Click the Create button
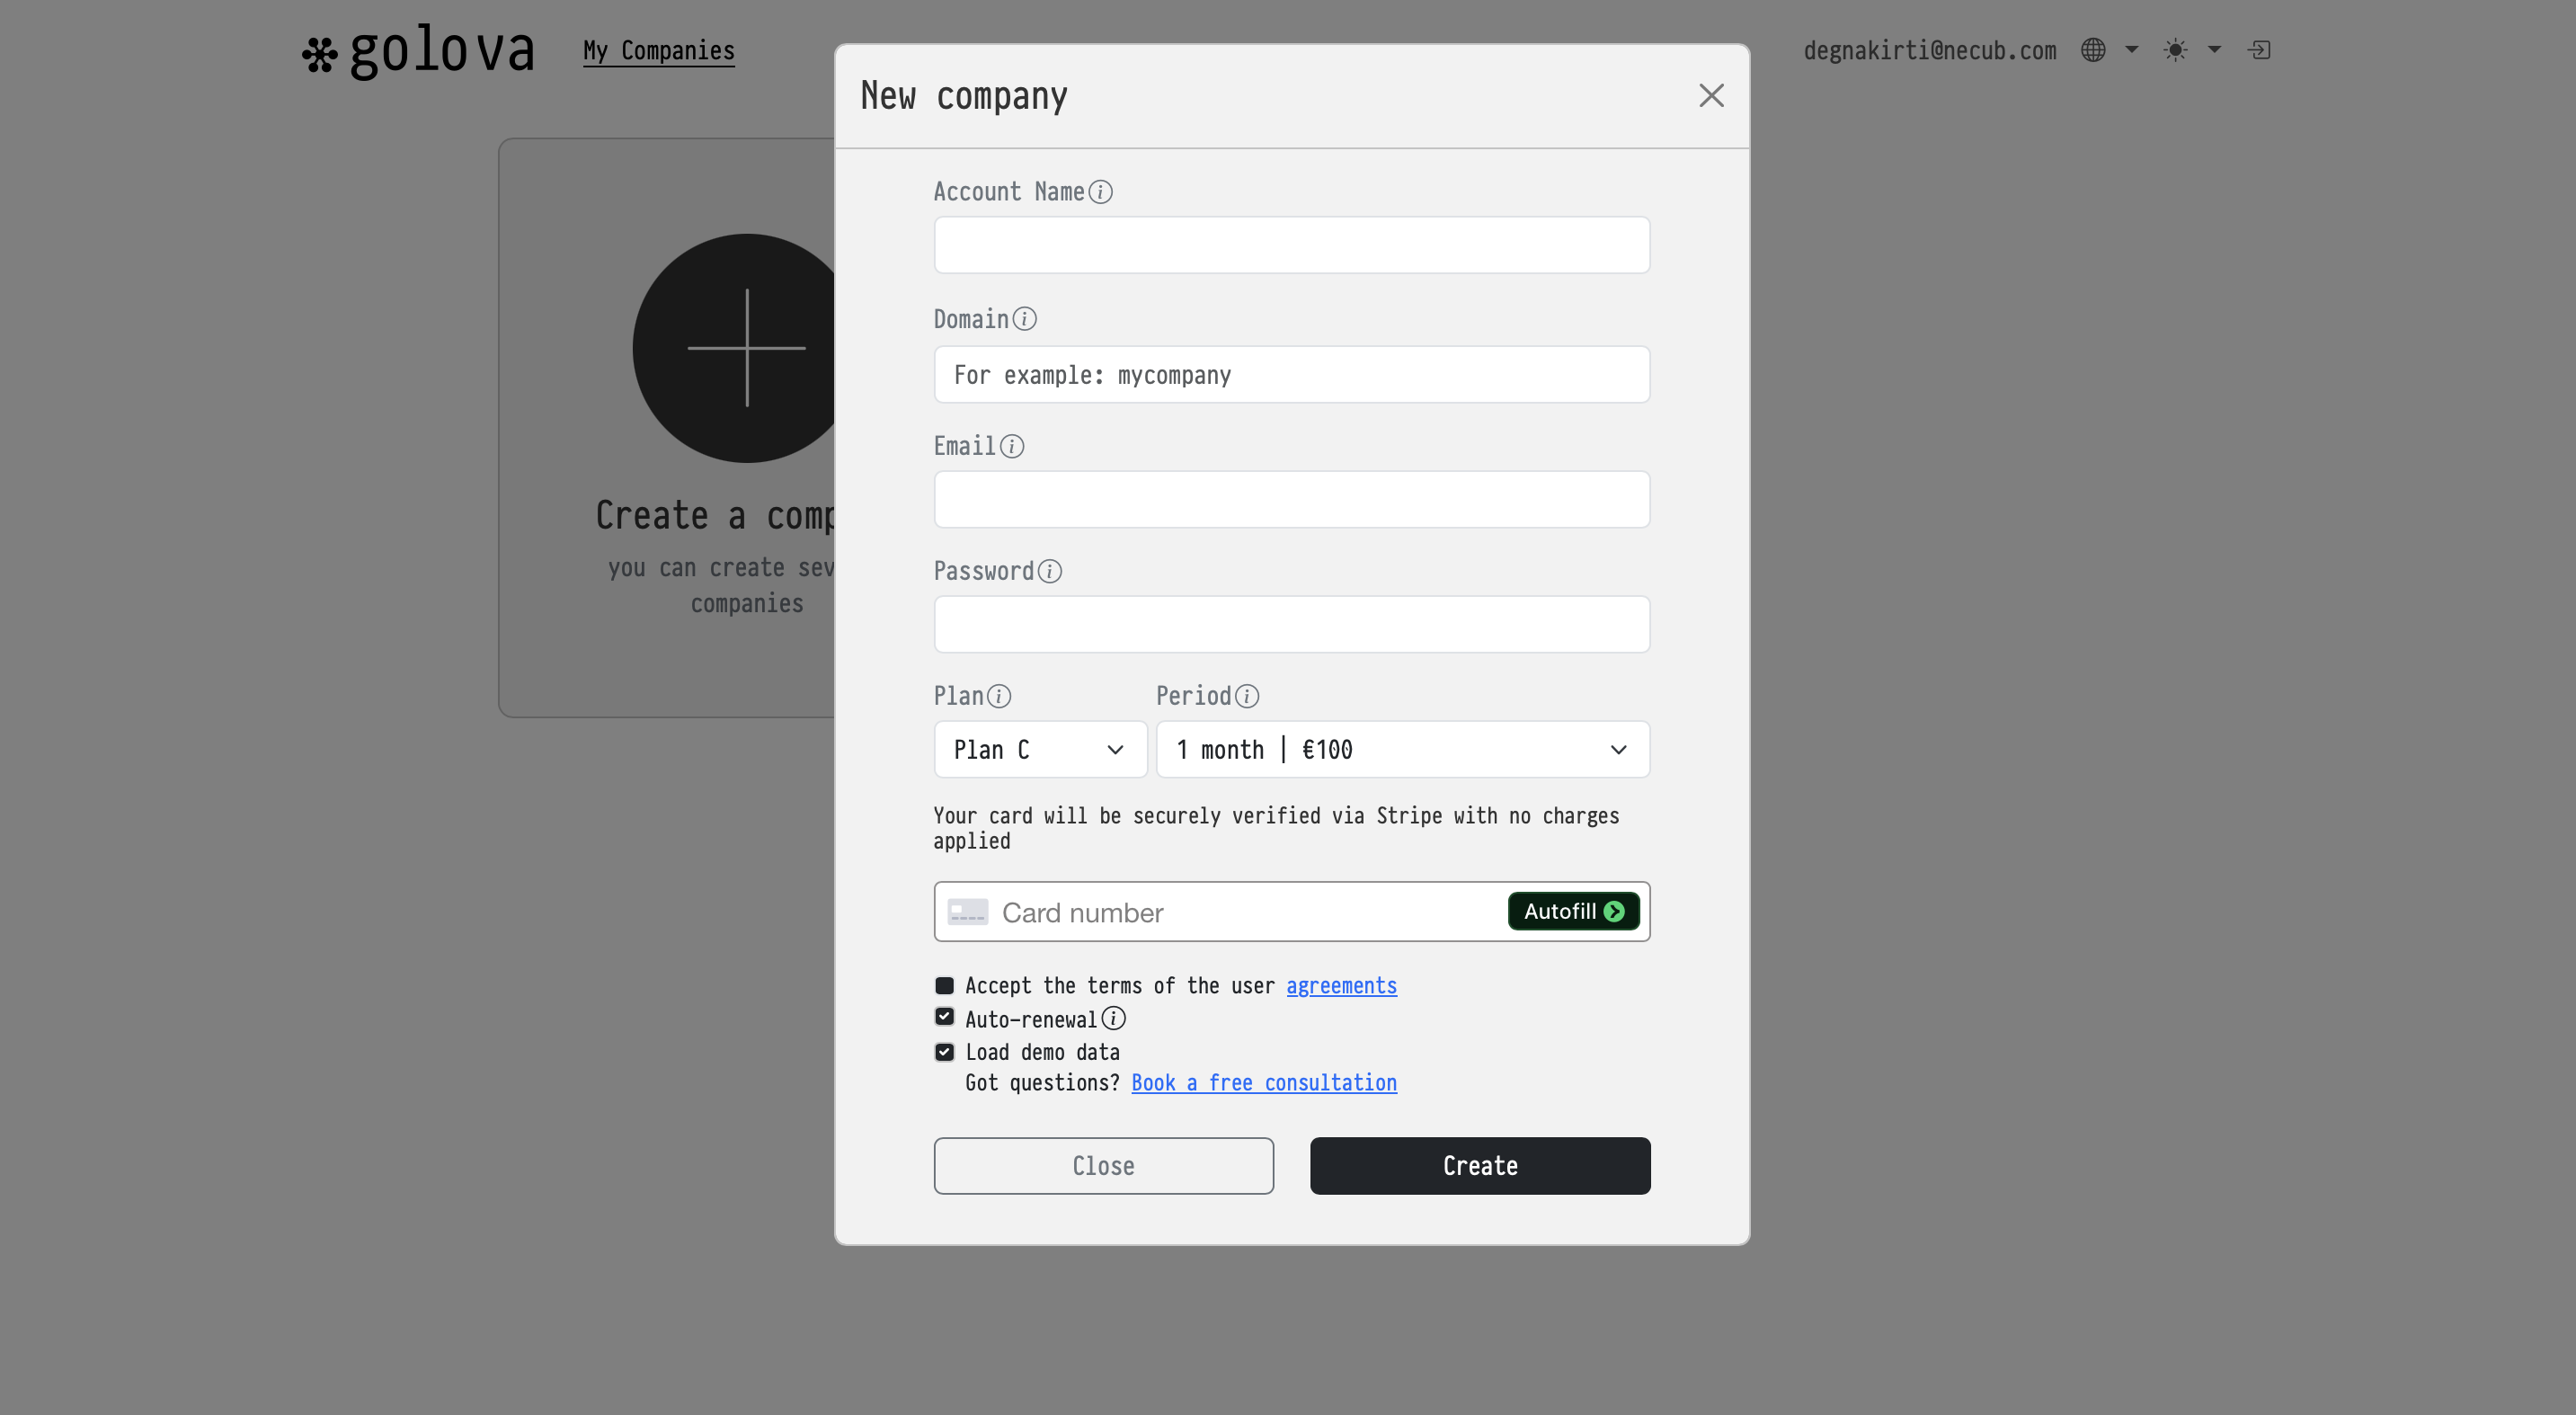Screen dimensions: 2576x1415 tap(1480, 1166)
